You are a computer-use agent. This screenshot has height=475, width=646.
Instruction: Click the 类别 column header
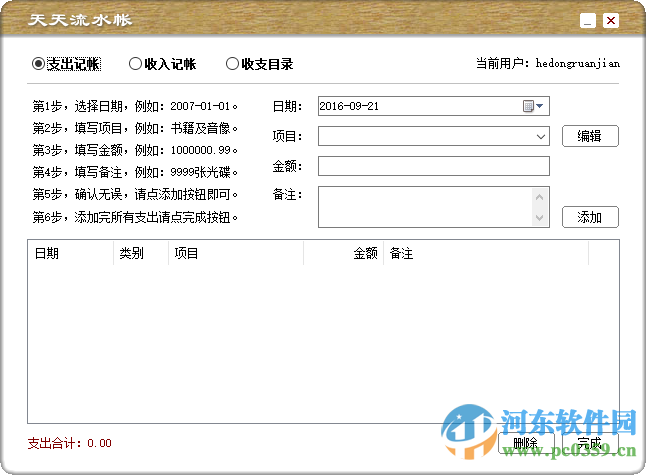141,253
